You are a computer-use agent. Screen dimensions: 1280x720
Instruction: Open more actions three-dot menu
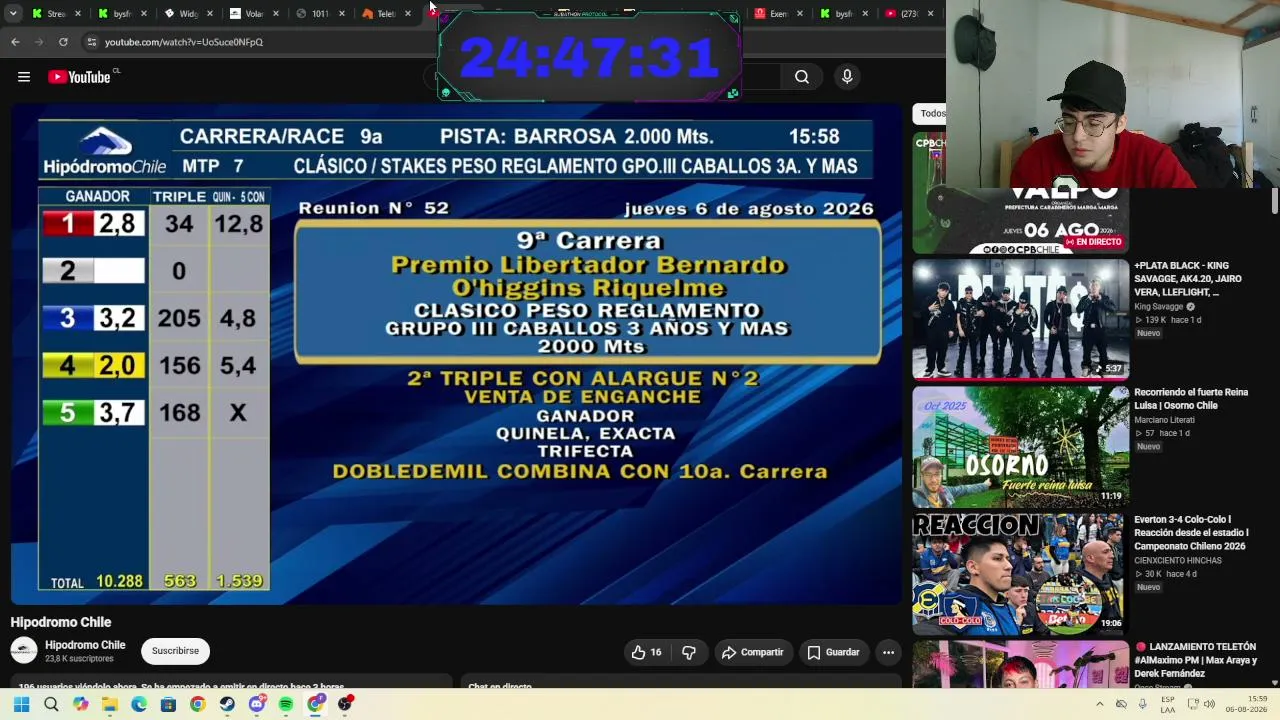click(x=888, y=652)
